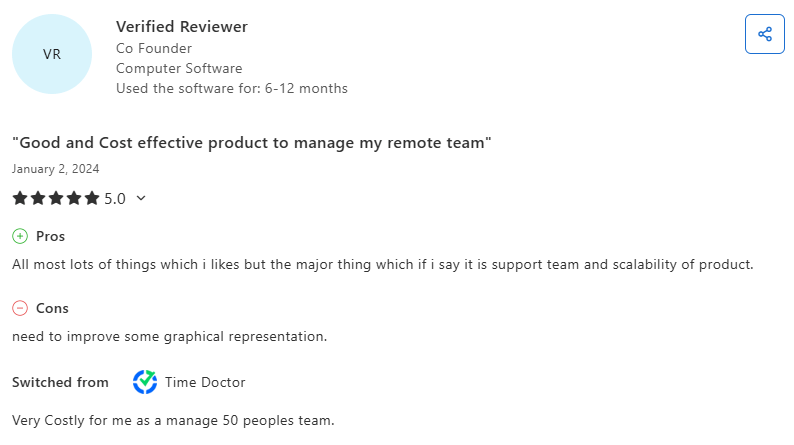Click the green plus Pros icon

(20, 236)
